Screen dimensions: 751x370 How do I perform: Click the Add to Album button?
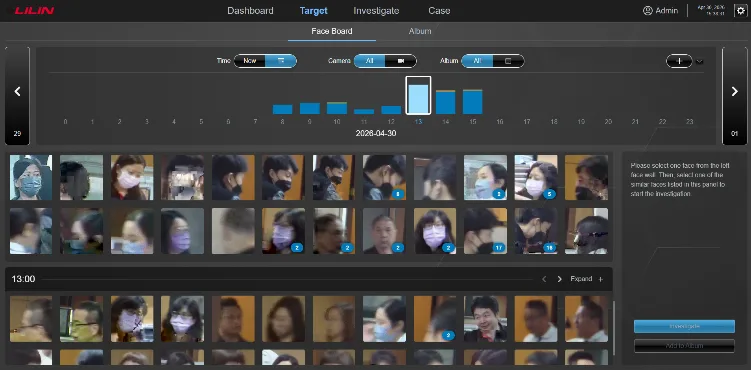click(x=684, y=346)
